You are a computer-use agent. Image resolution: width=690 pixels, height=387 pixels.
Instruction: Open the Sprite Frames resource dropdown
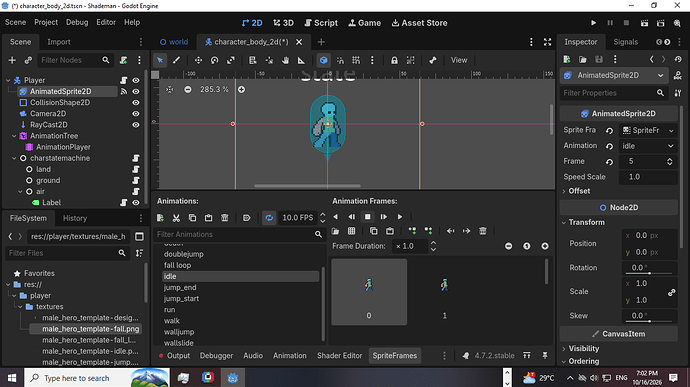coord(671,130)
